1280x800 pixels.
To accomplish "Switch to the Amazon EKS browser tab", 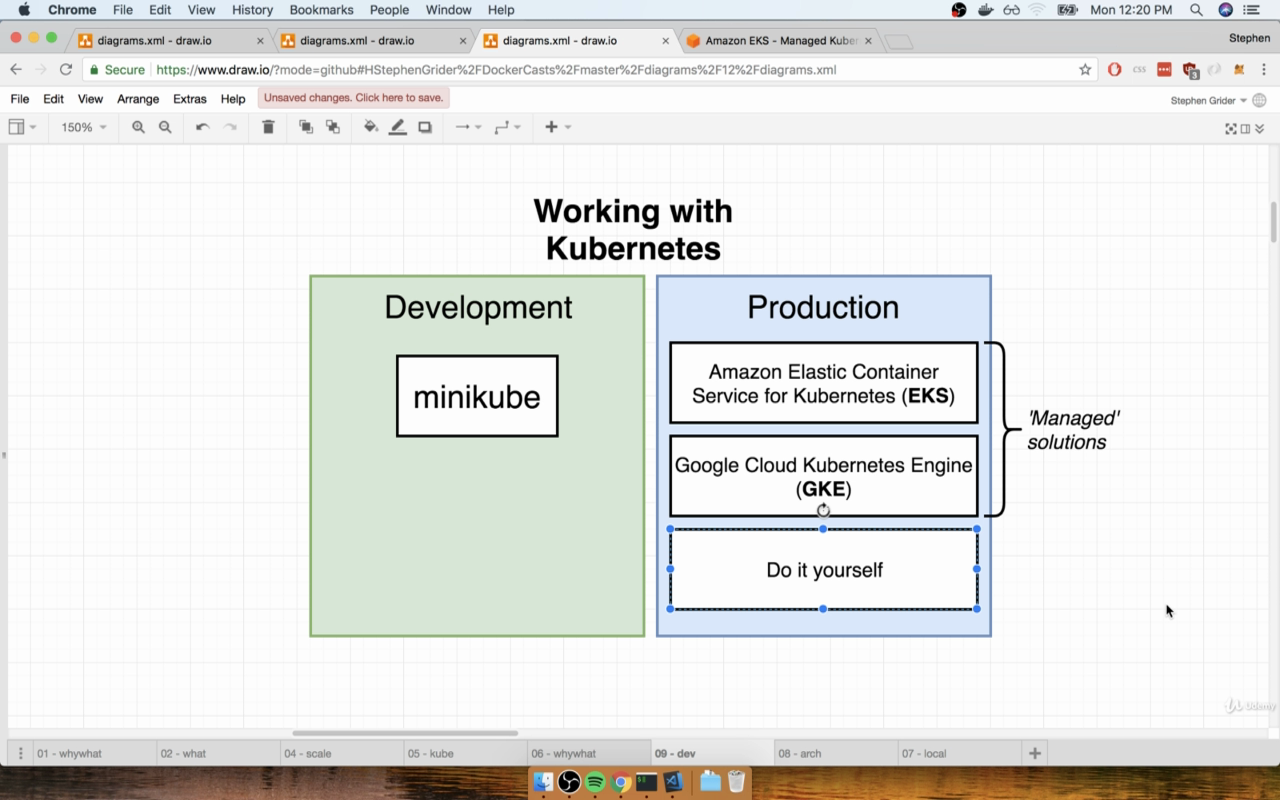I will 778,41.
